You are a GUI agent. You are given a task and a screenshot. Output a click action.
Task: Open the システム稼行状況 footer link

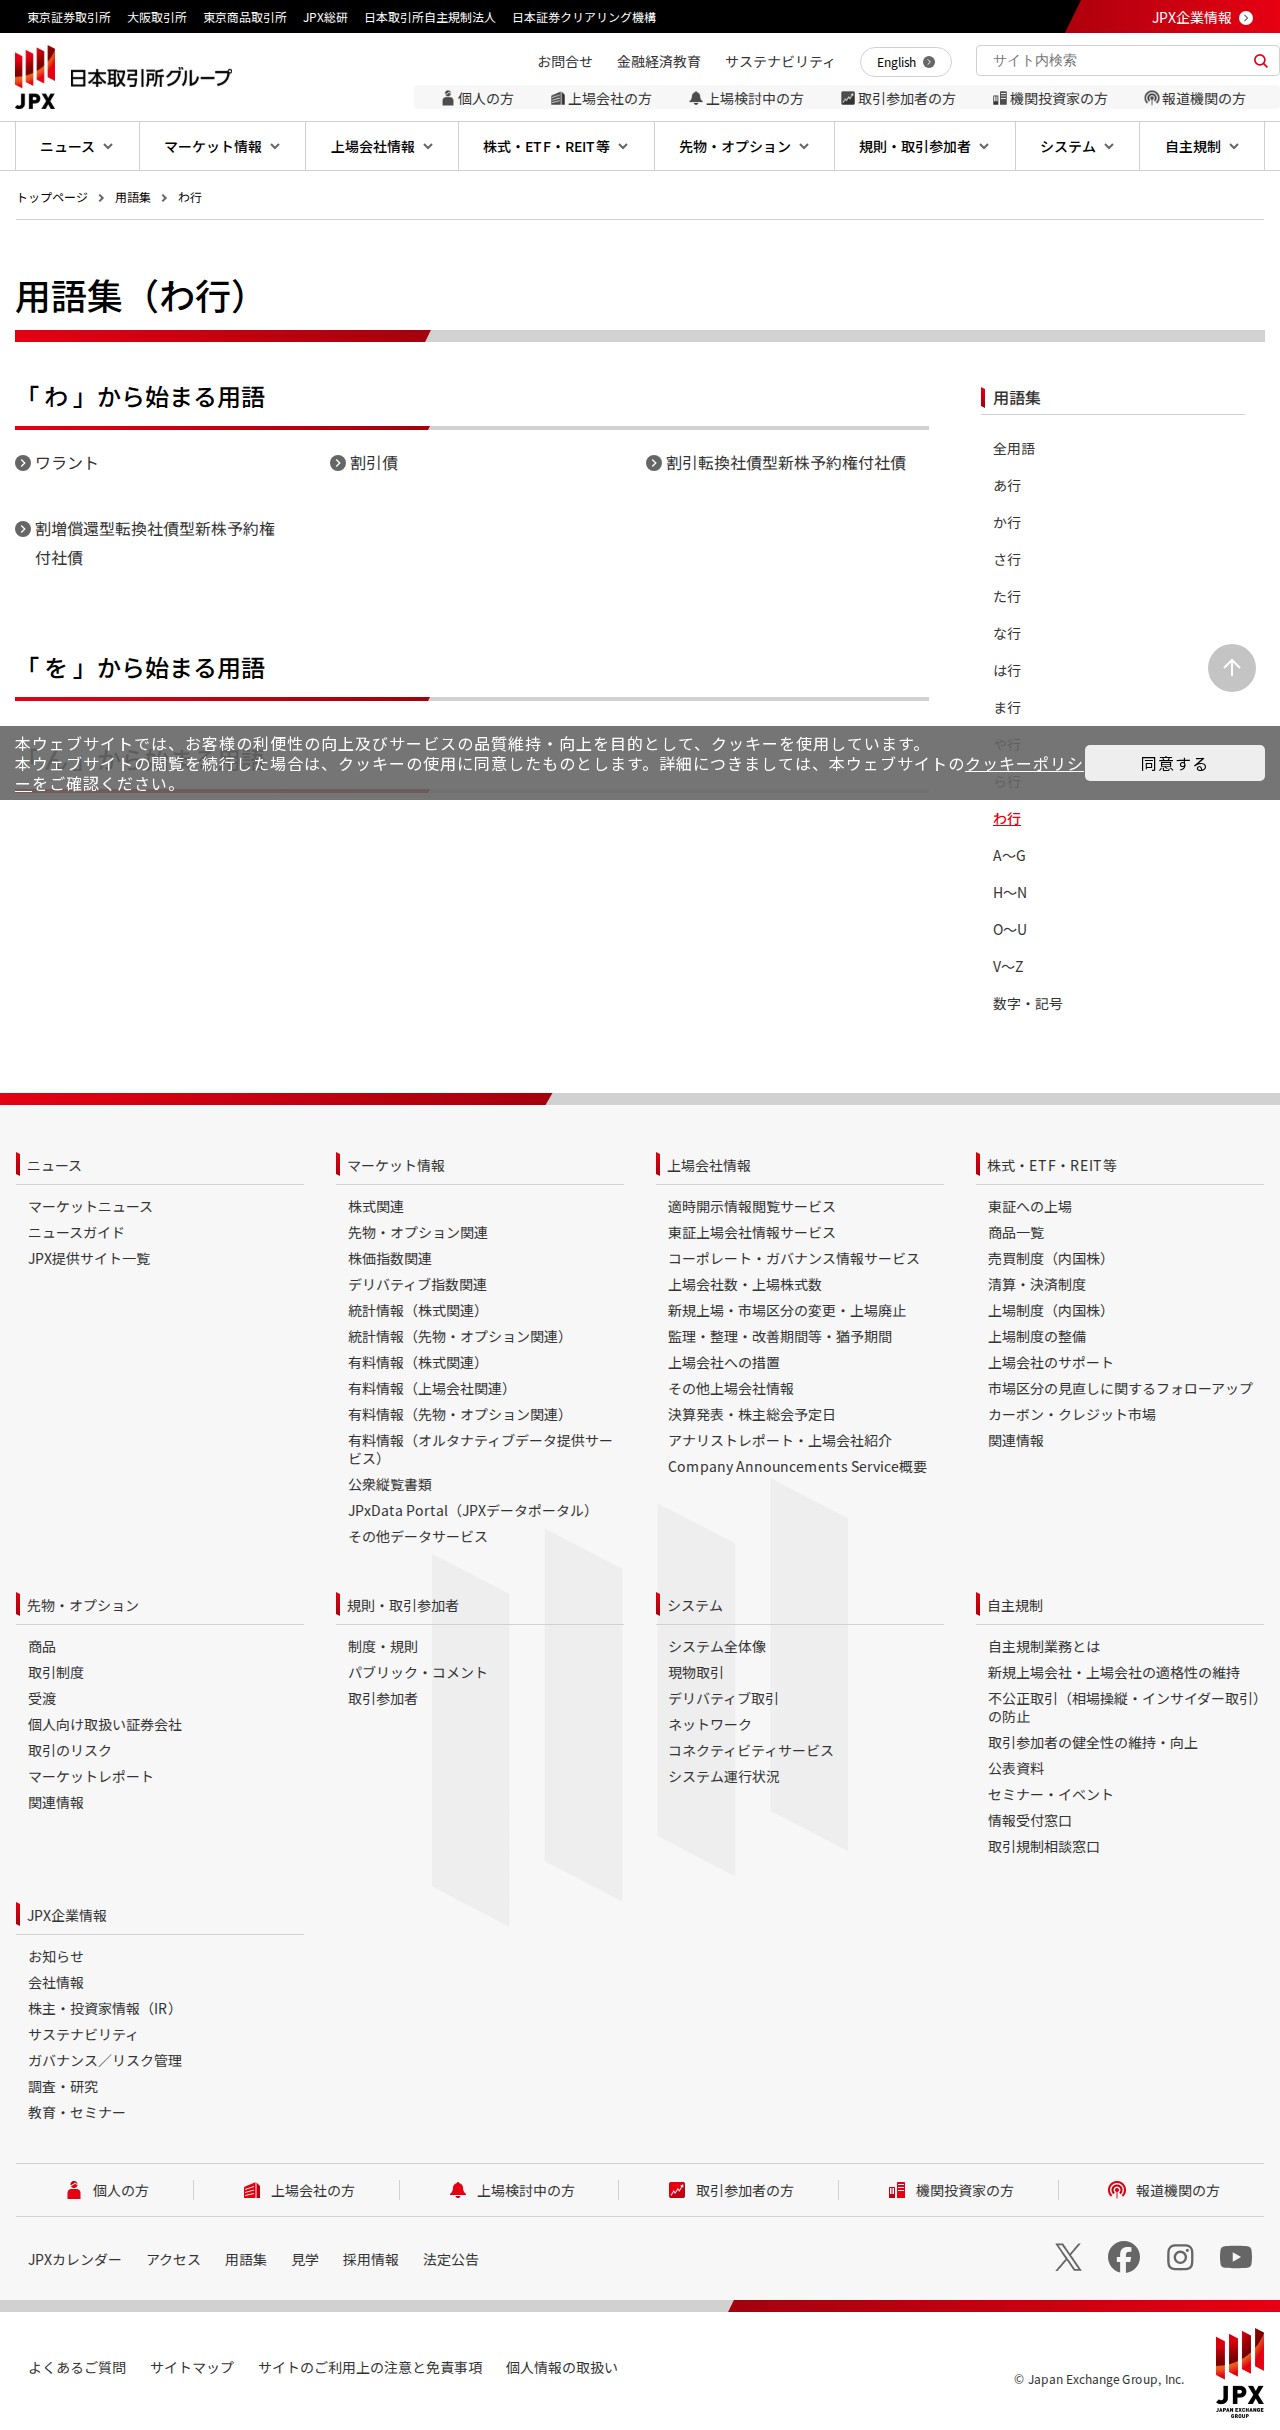click(x=724, y=1777)
